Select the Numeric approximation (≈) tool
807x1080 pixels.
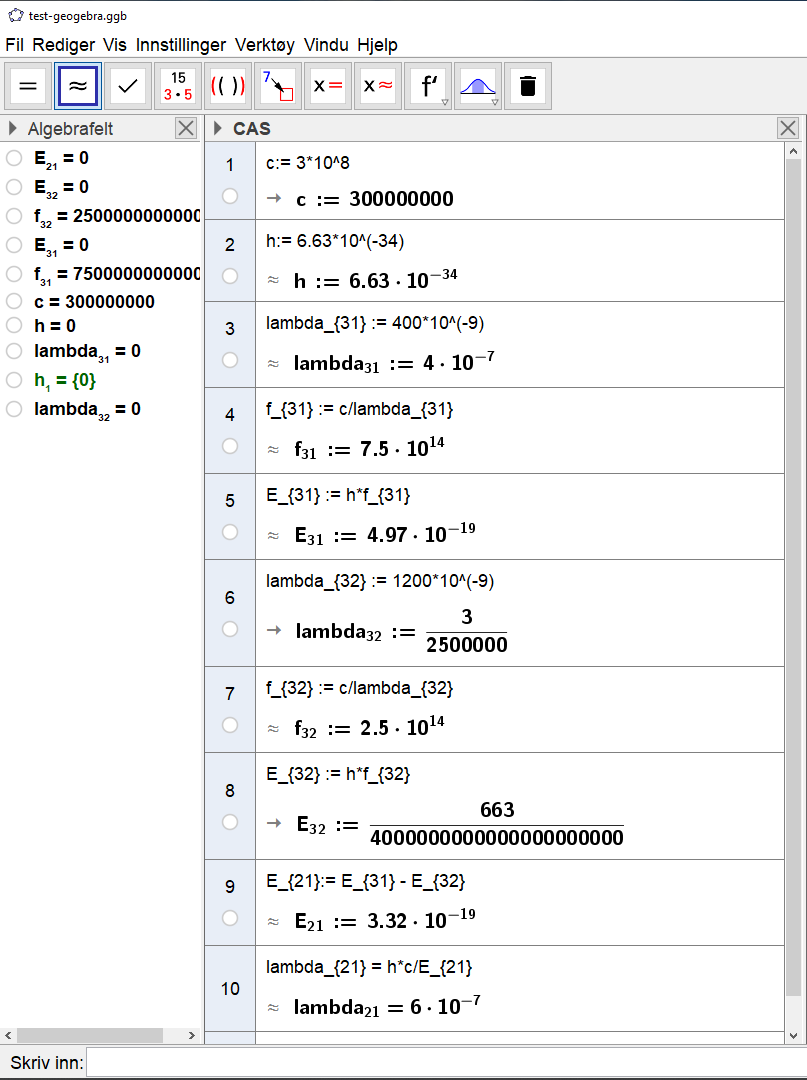(x=78, y=86)
